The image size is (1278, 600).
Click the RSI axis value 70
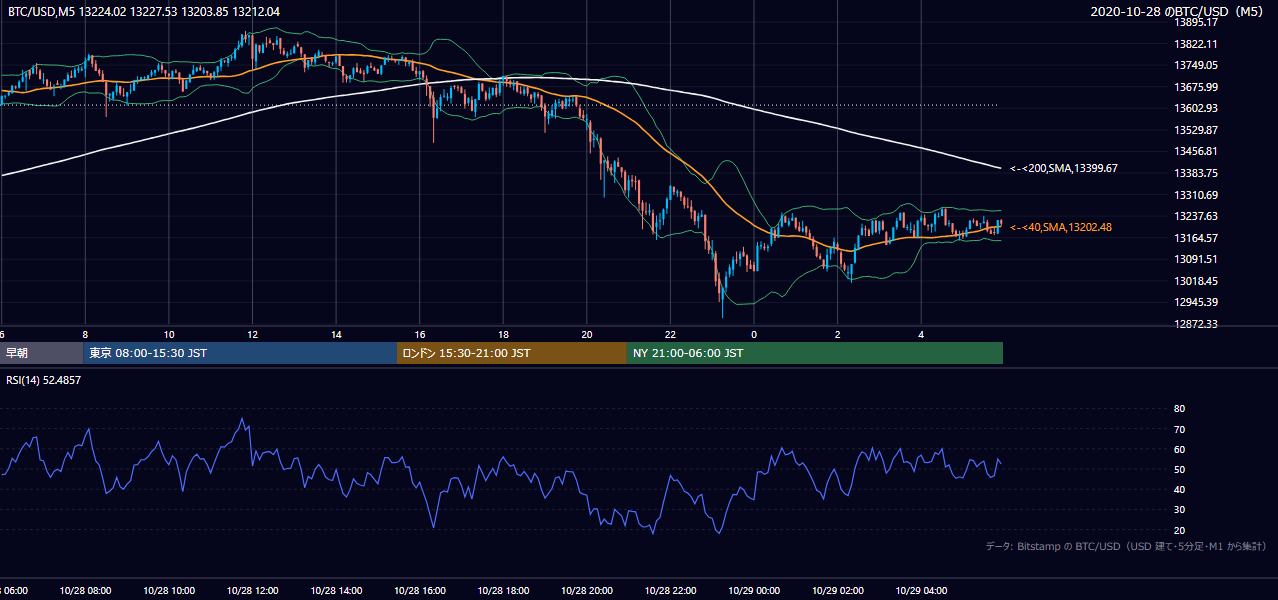click(x=1179, y=429)
